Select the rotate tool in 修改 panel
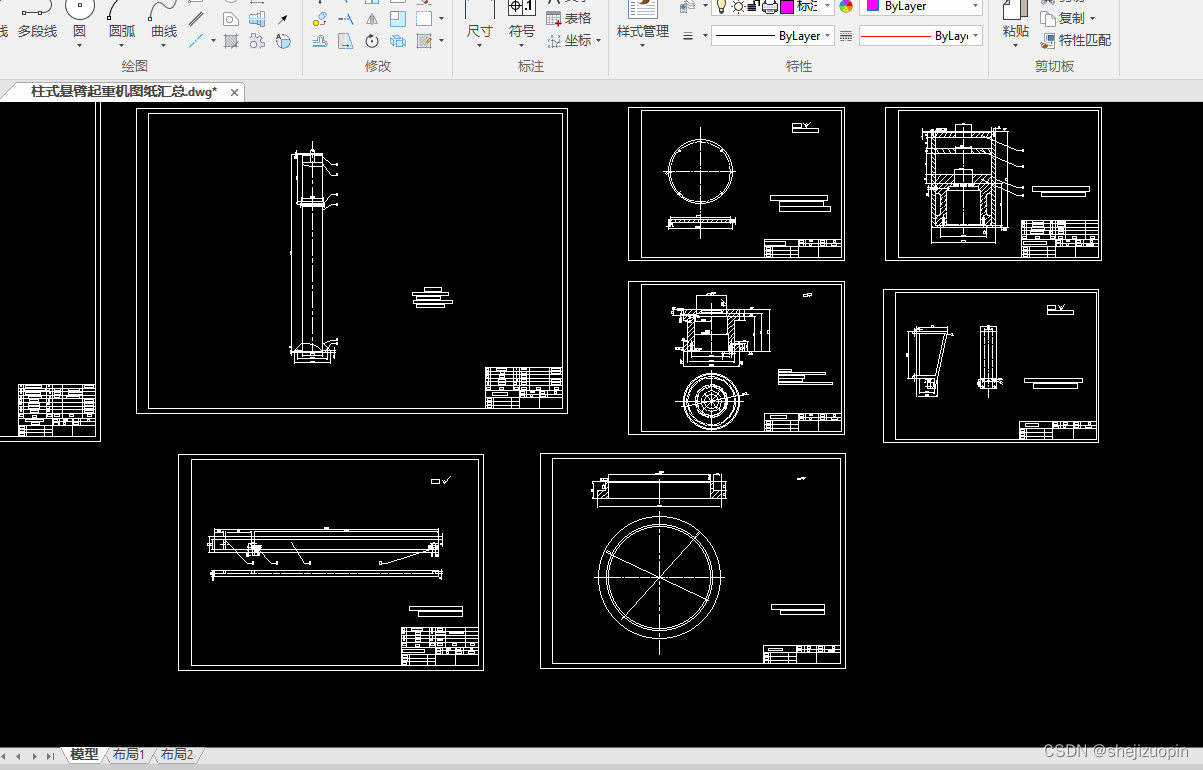The image size is (1203, 770). [372, 41]
